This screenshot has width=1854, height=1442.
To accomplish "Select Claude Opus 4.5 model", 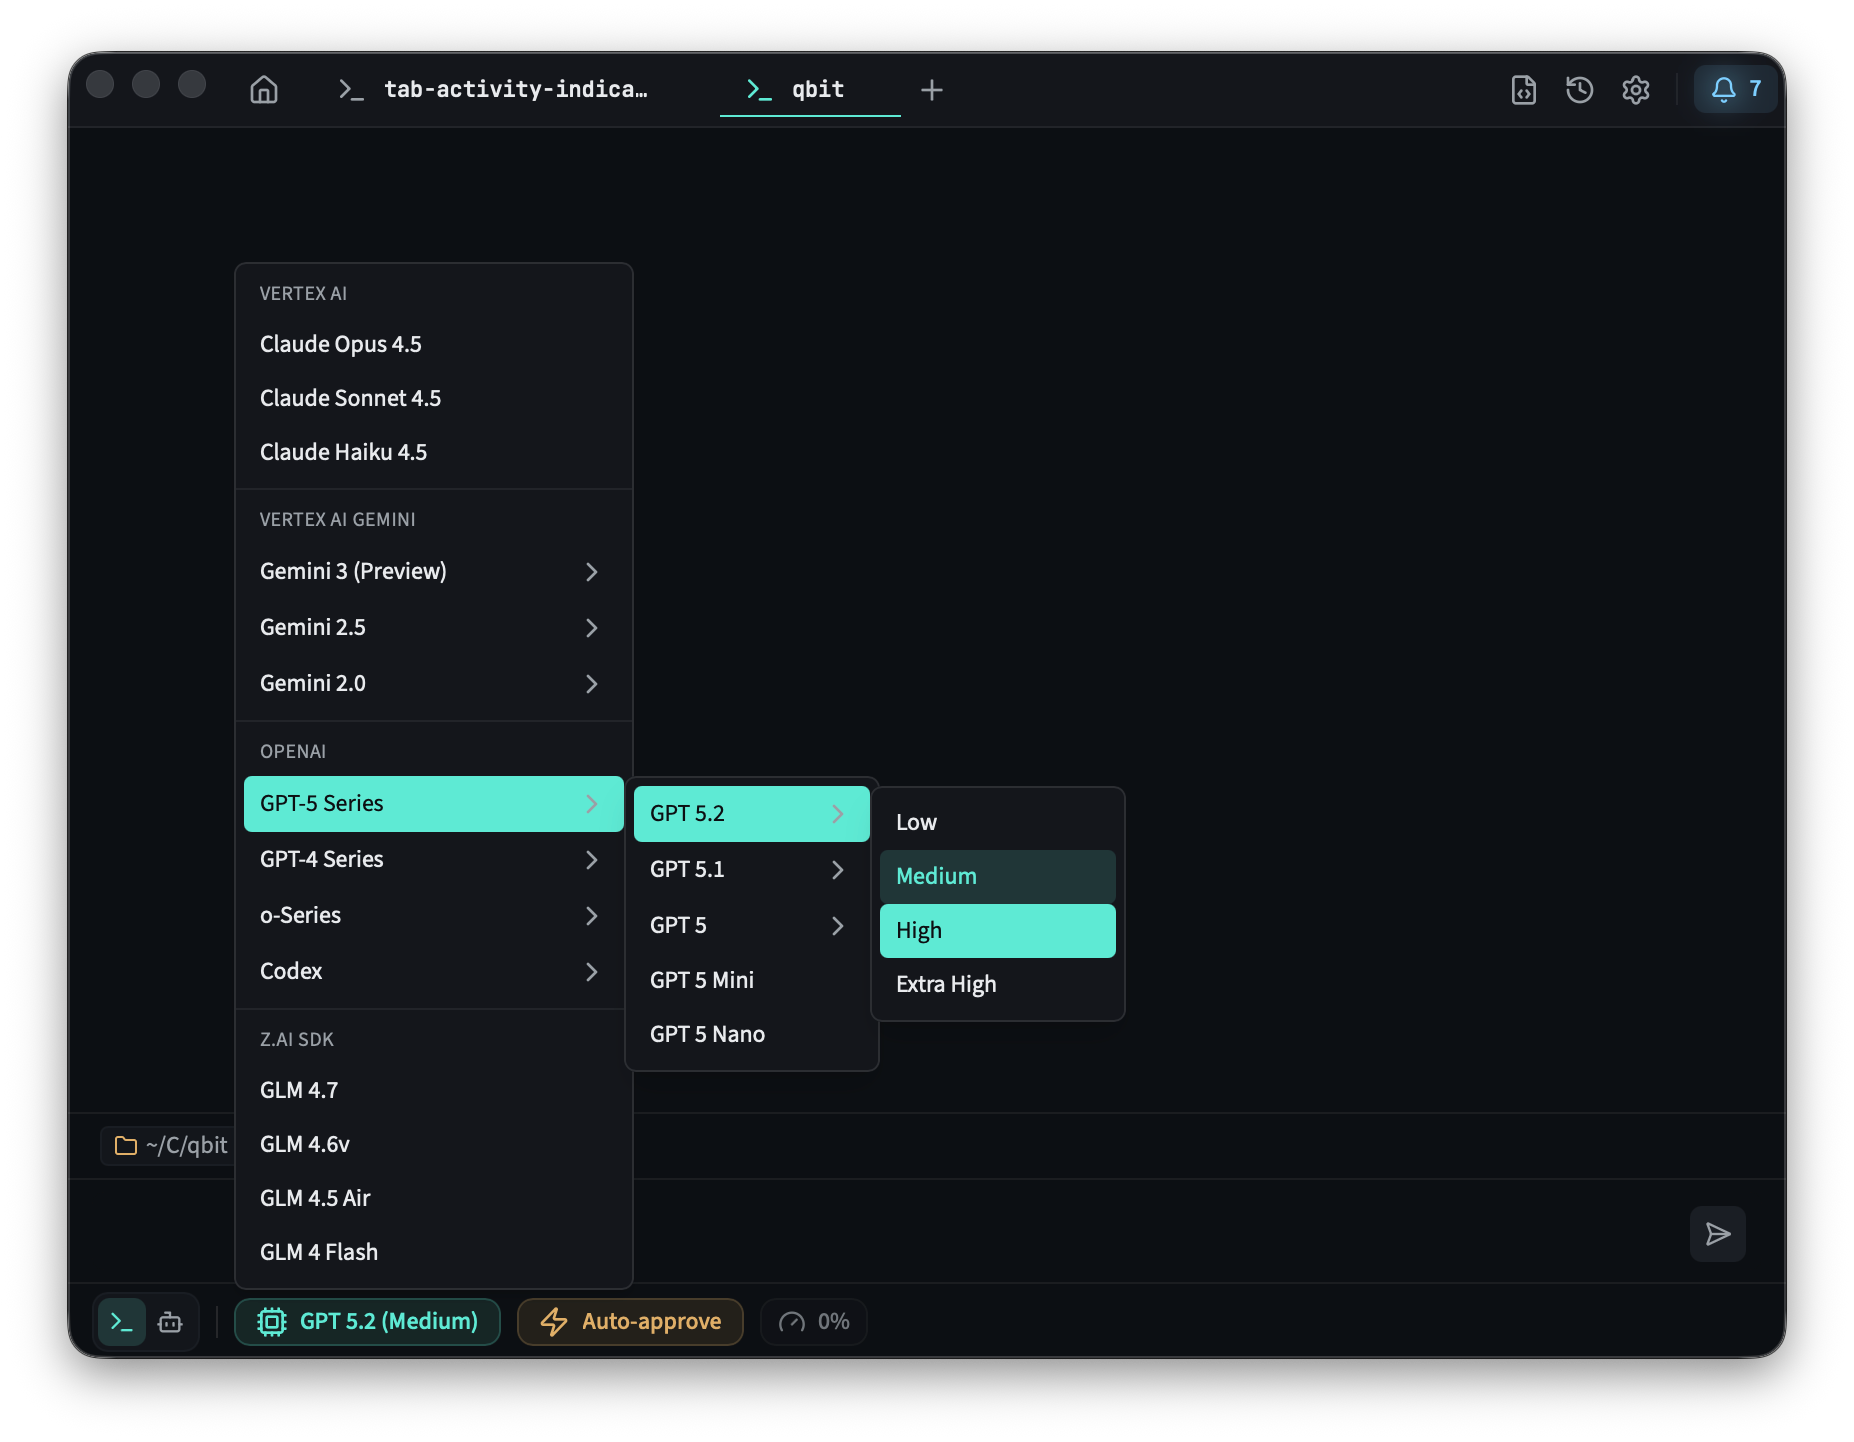I will coord(434,344).
